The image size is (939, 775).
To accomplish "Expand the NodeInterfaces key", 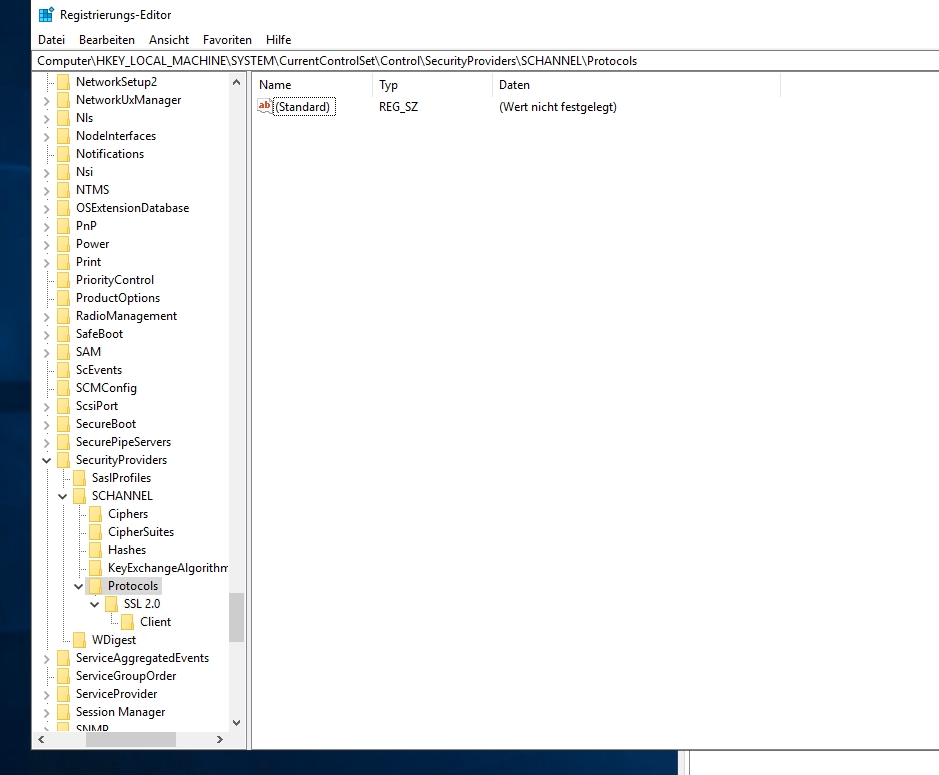I will 46,137.
